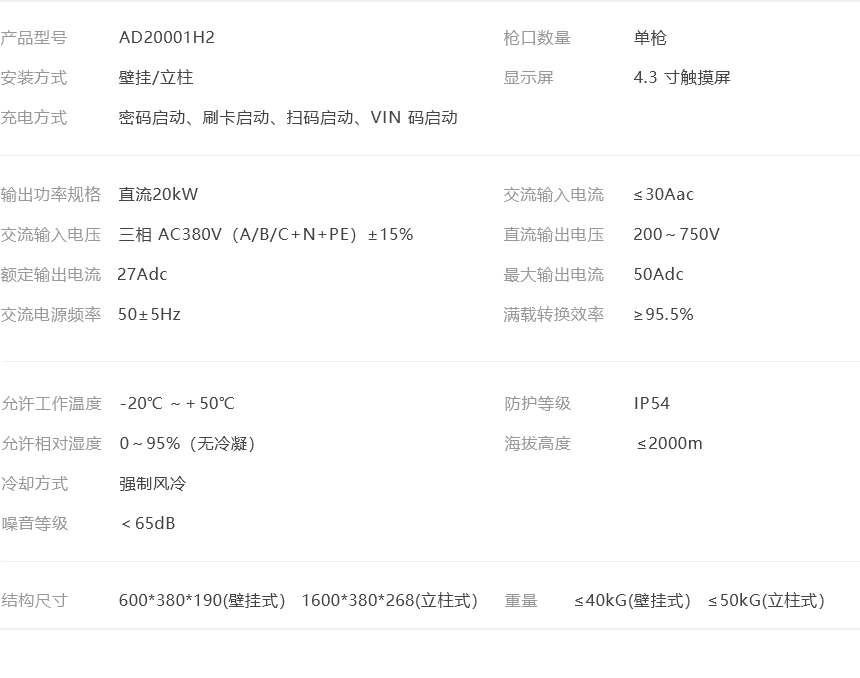Screen dimensions: 860x678
Task: Click the 200～750V DC output voltage
Action: coord(676,234)
